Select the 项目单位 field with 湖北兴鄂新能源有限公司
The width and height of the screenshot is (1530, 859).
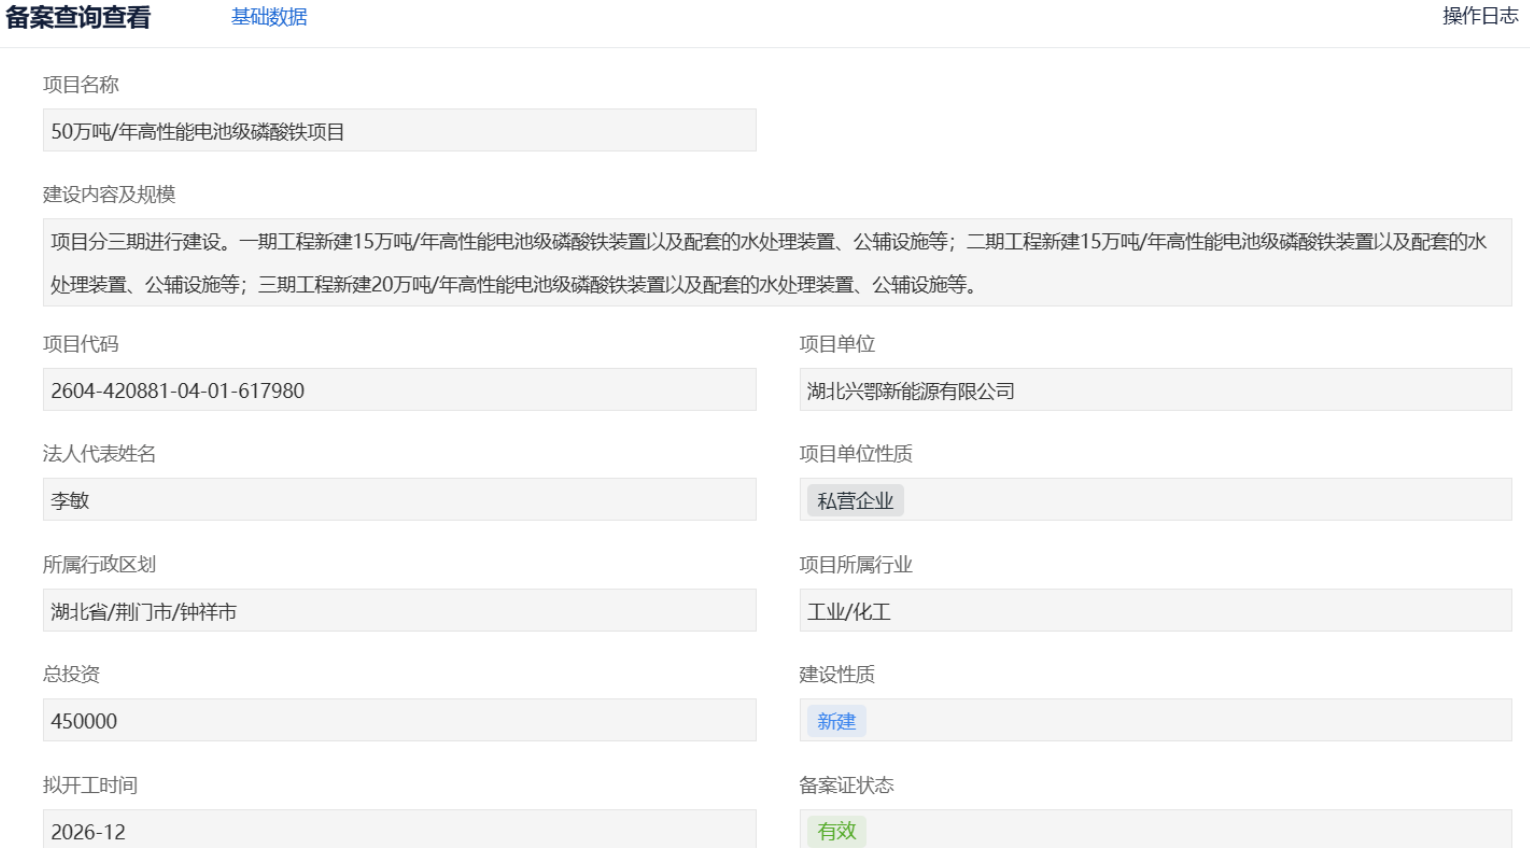click(x=1155, y=390)
